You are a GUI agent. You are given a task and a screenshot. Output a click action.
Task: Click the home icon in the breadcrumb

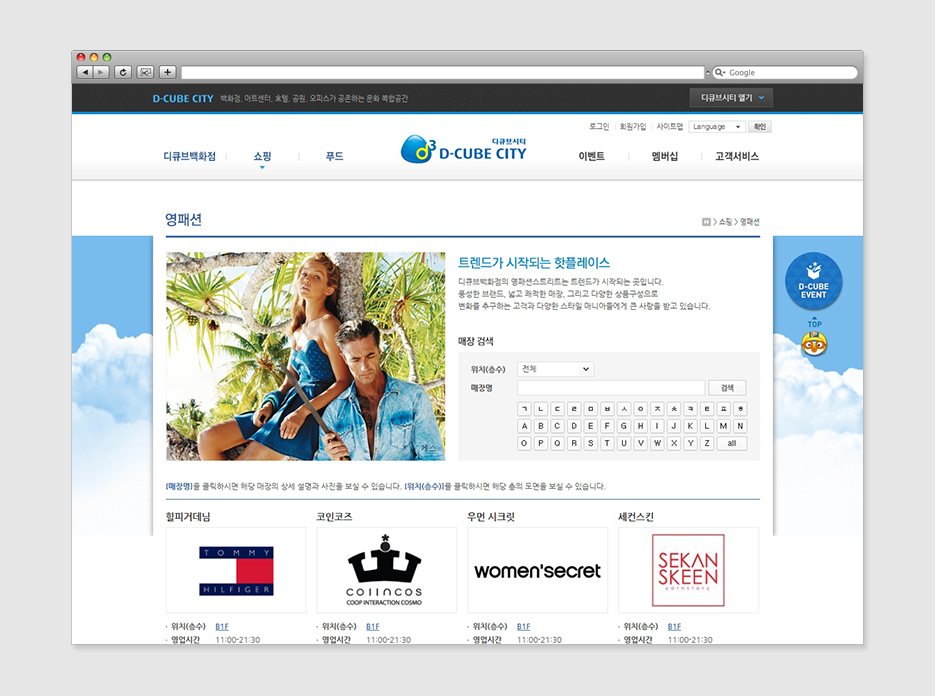(x=706, y=222)
